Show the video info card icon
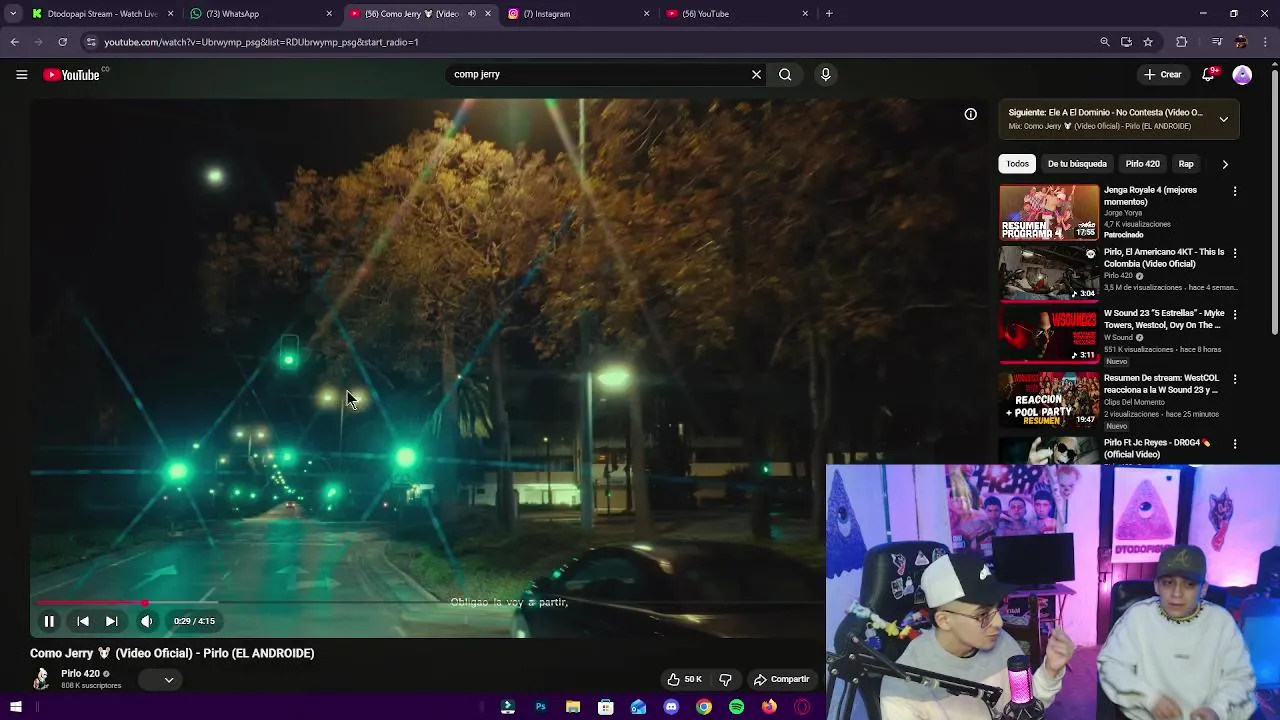 pyautogui.click(x=970, y=114)
